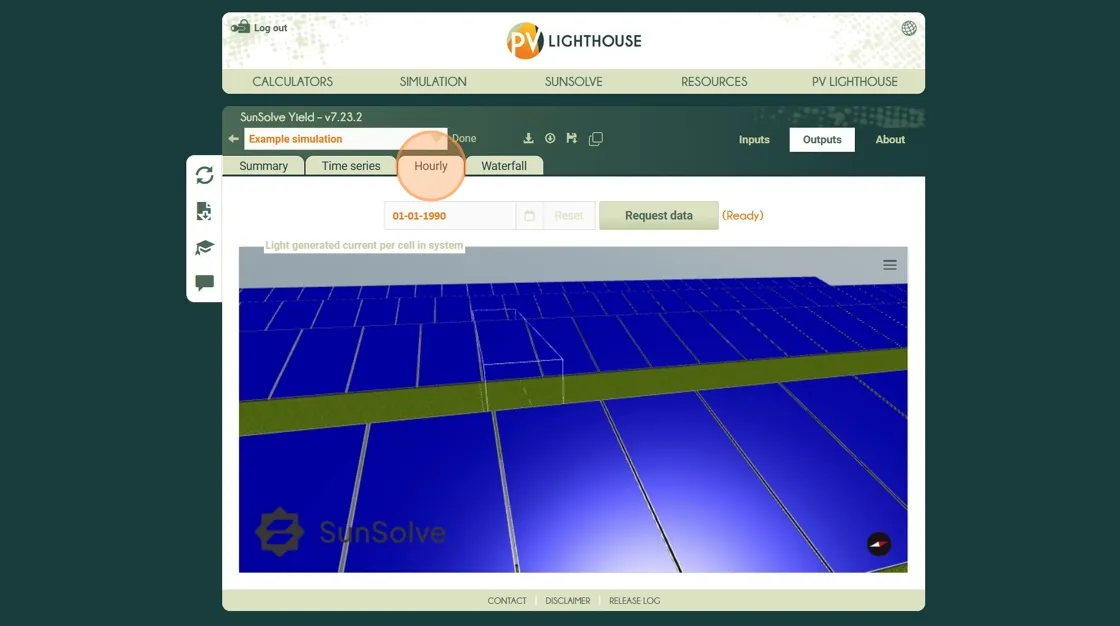Viewport: 1120px width, 626px height.
Task: Click the date input field 01-01-1990
Action: point(450,216)
